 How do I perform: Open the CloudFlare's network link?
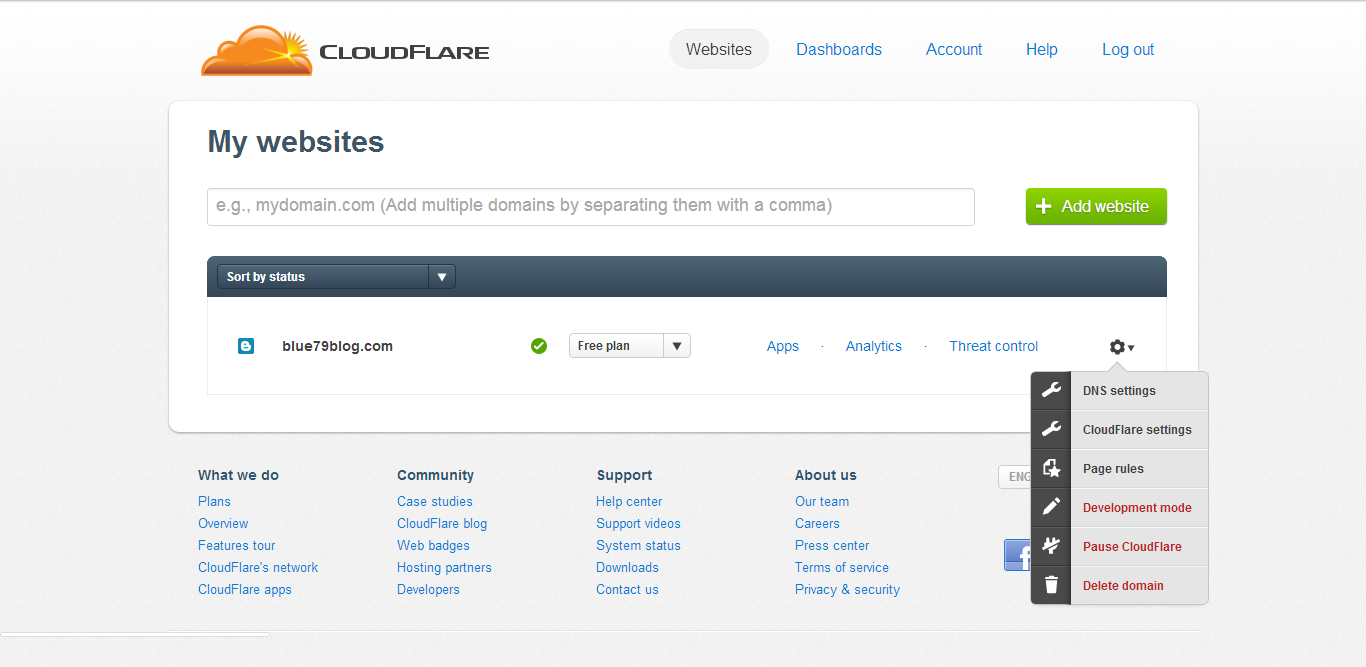pyautogui.click(x=258, y=567)
